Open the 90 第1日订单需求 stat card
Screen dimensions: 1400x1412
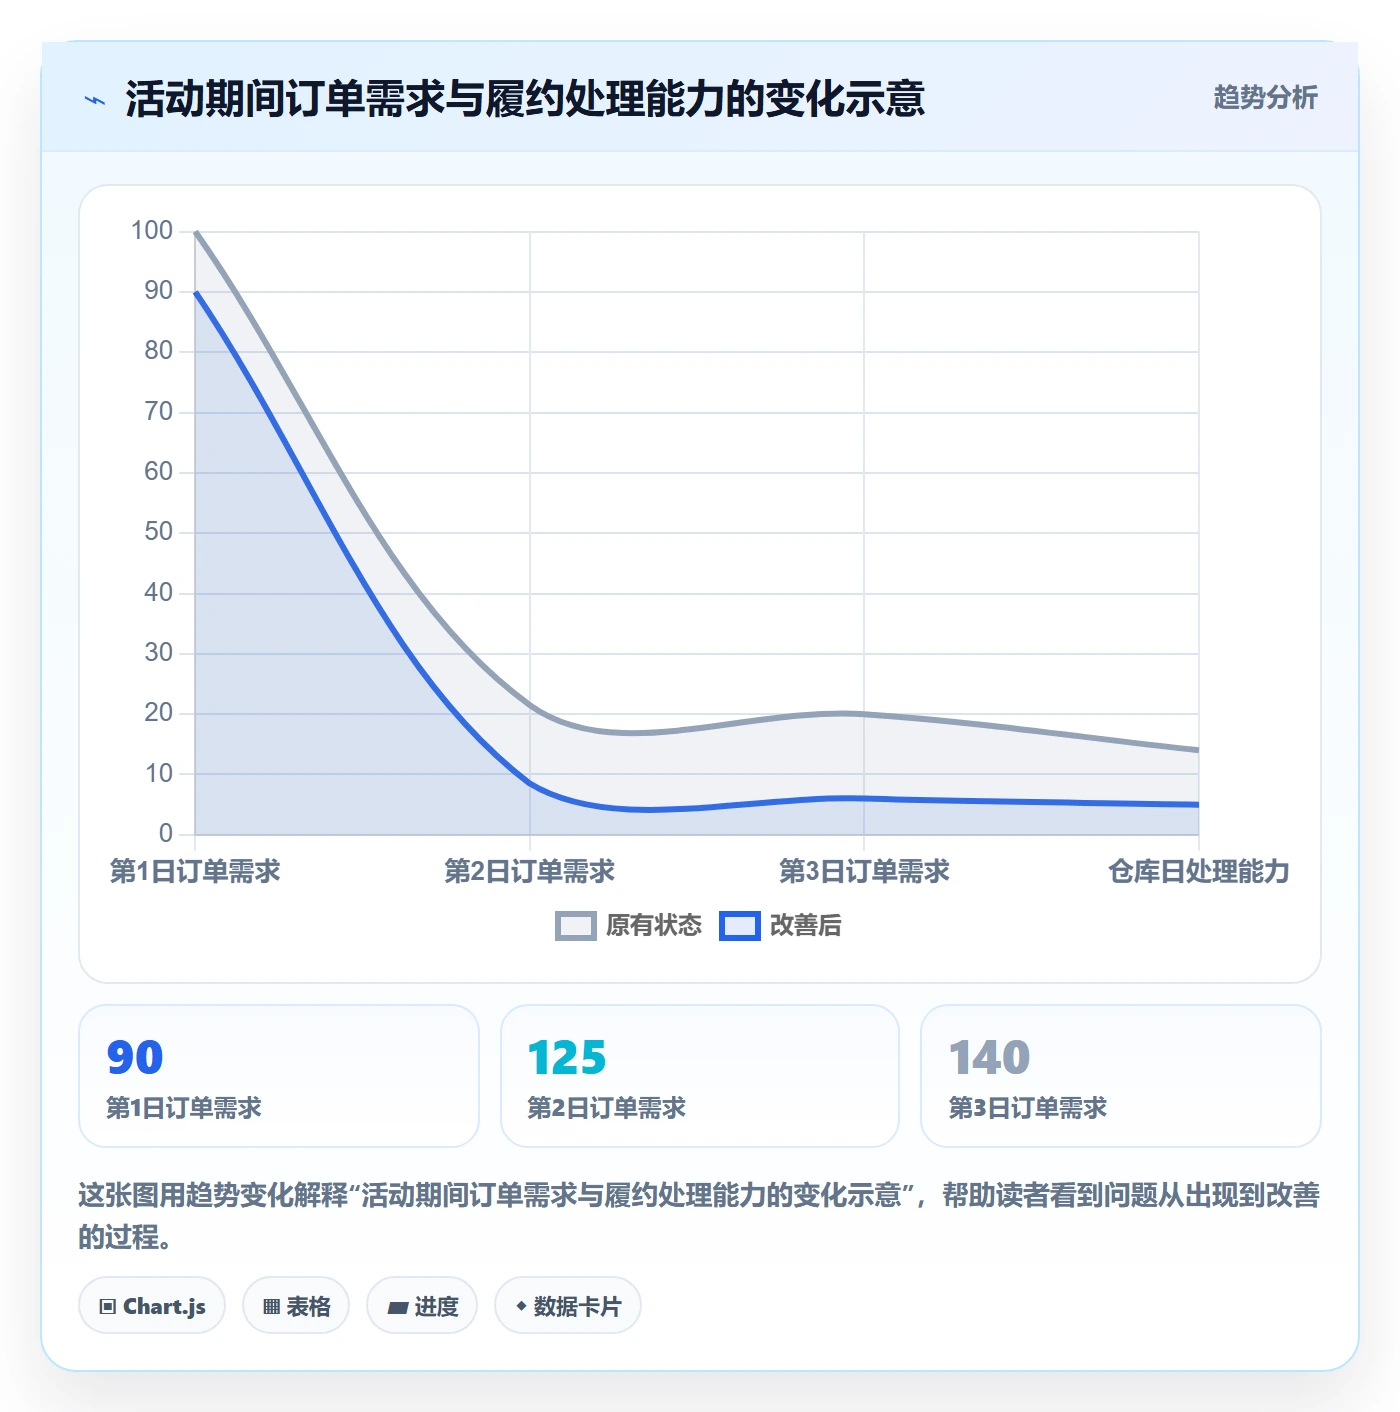[x=279, y=1076]
